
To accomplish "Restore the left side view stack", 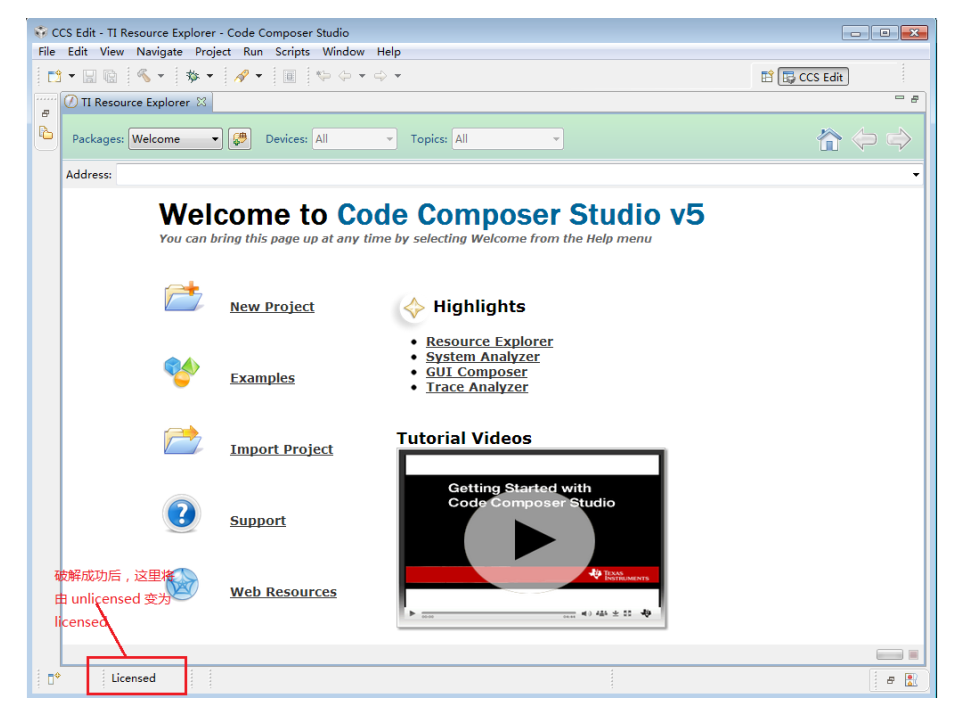I will 46,113.
